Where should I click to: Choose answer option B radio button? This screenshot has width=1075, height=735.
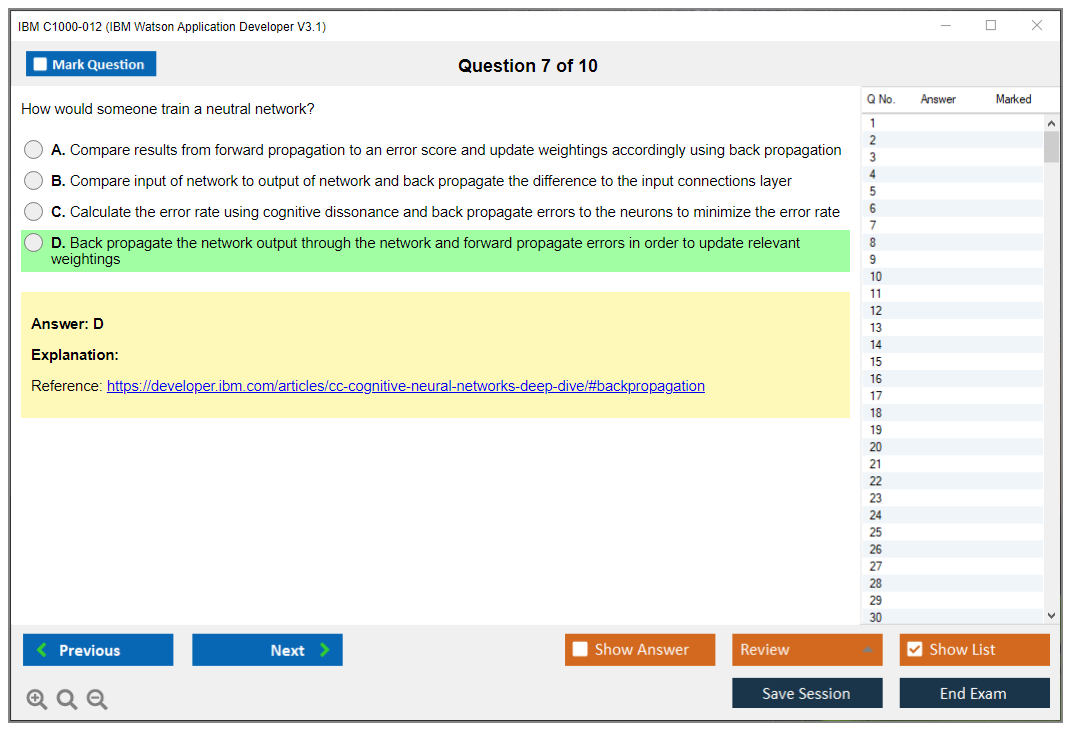pyautogui.click(x=34, y=181)
